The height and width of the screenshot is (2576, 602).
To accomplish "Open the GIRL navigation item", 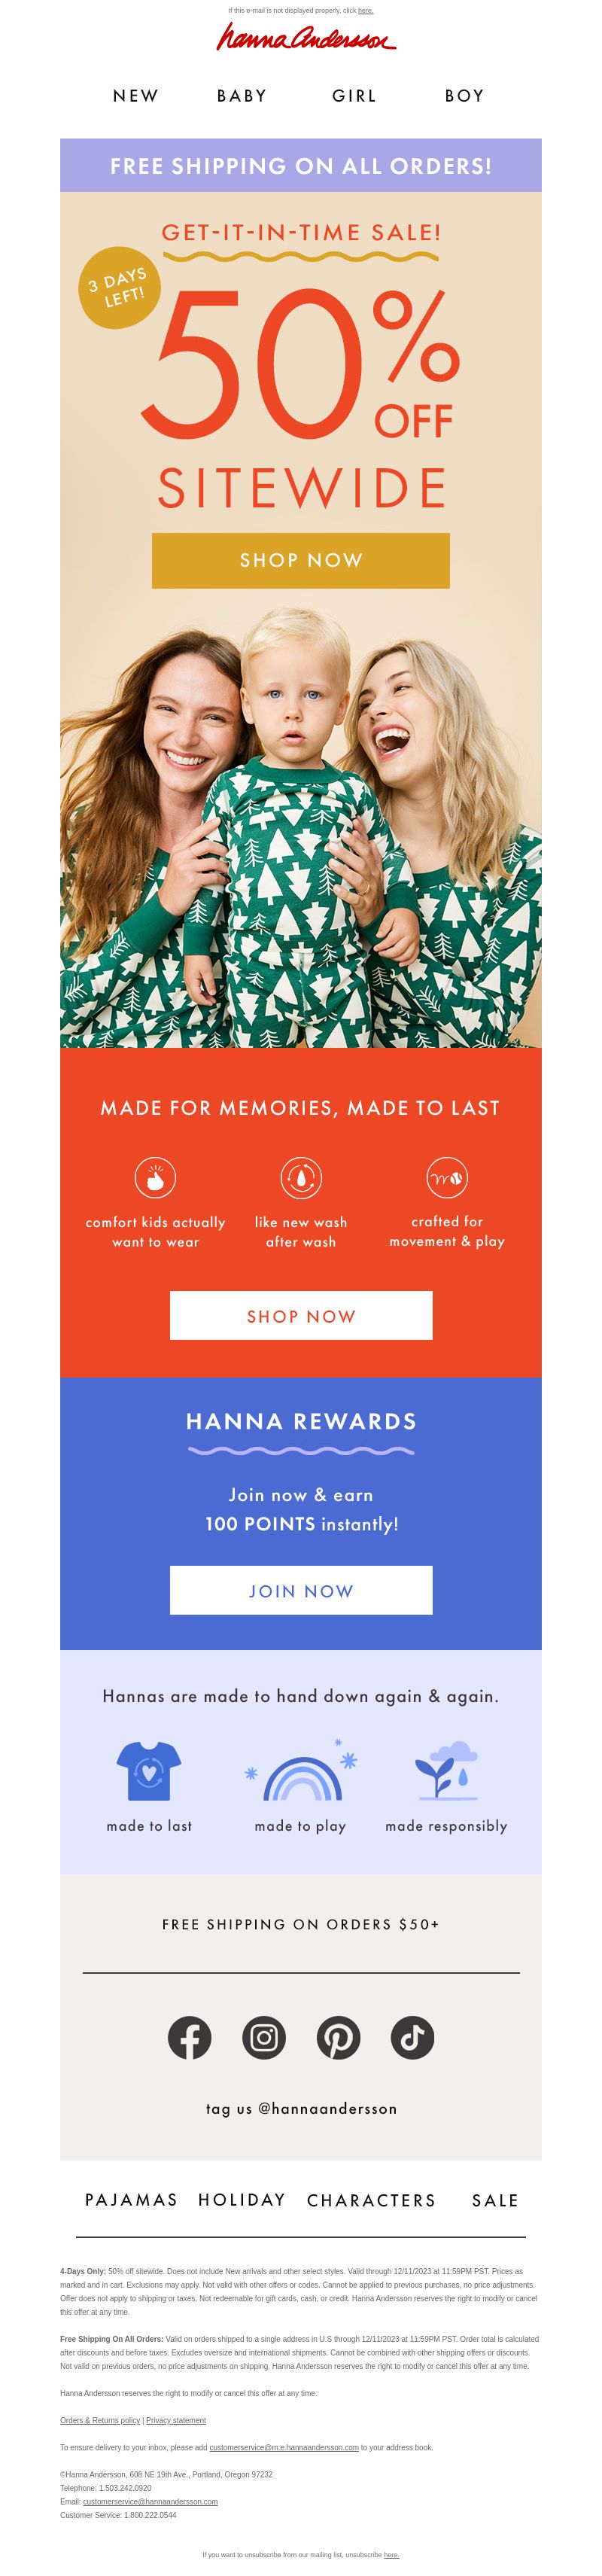I will click(x=354, y=96).
